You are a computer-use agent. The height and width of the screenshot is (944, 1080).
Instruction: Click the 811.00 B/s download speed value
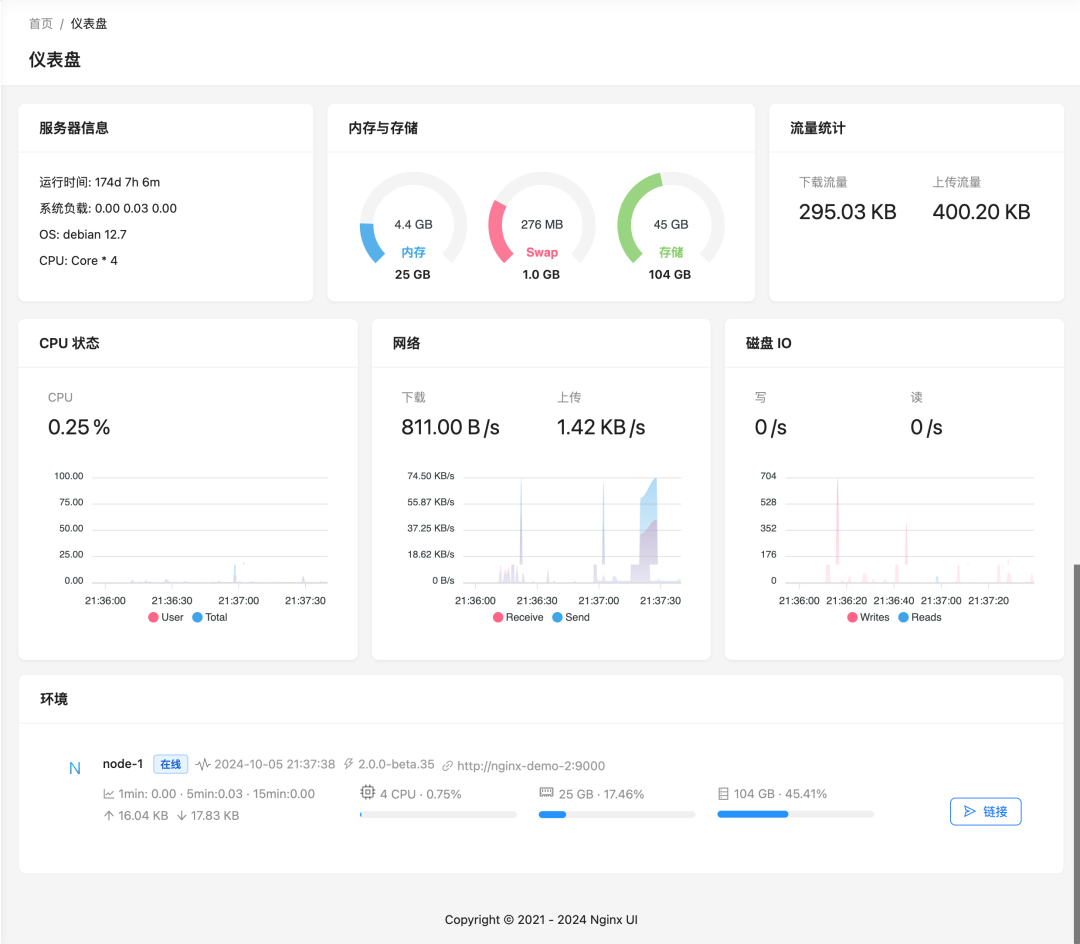(450, 427)
